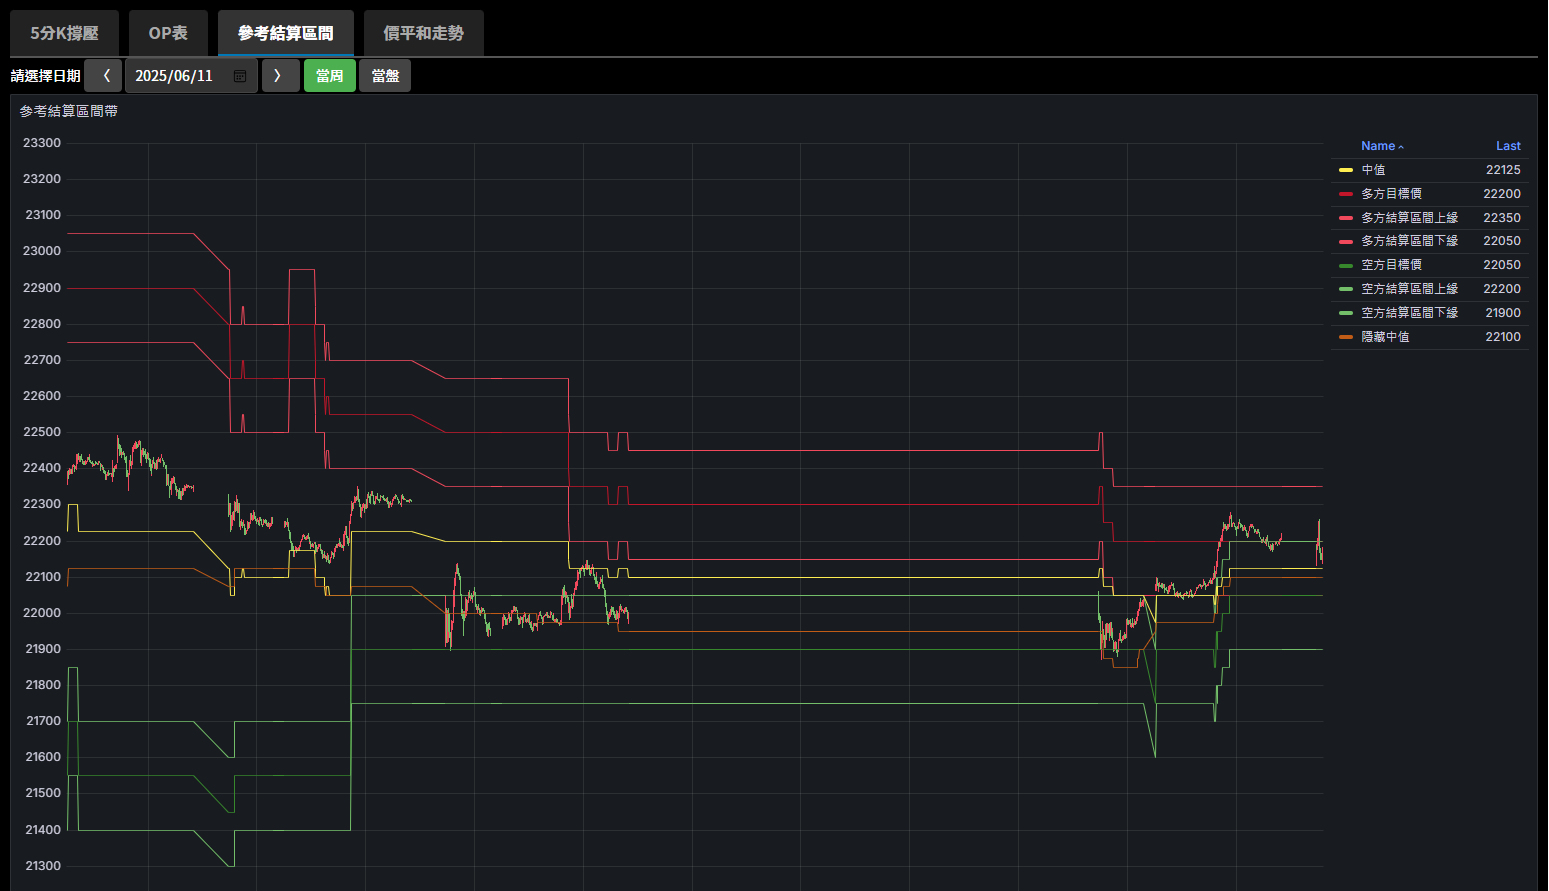Open the 5分K撐壓 tab

[64, 33]
